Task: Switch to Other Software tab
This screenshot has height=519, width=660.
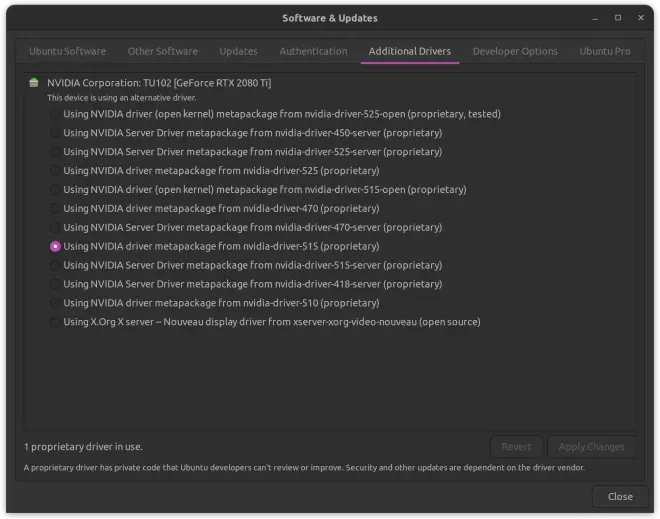Action: [162, 51]
